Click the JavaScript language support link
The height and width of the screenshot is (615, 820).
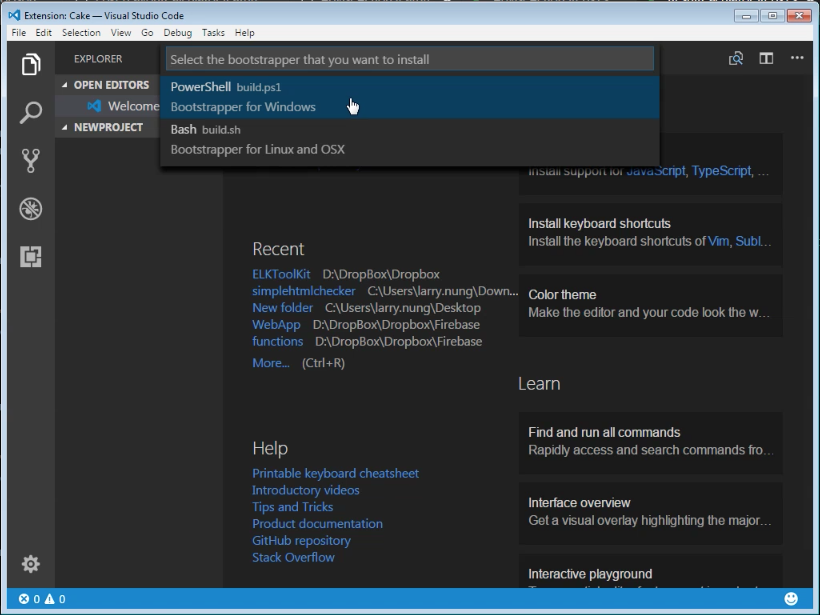pos(656,171)
